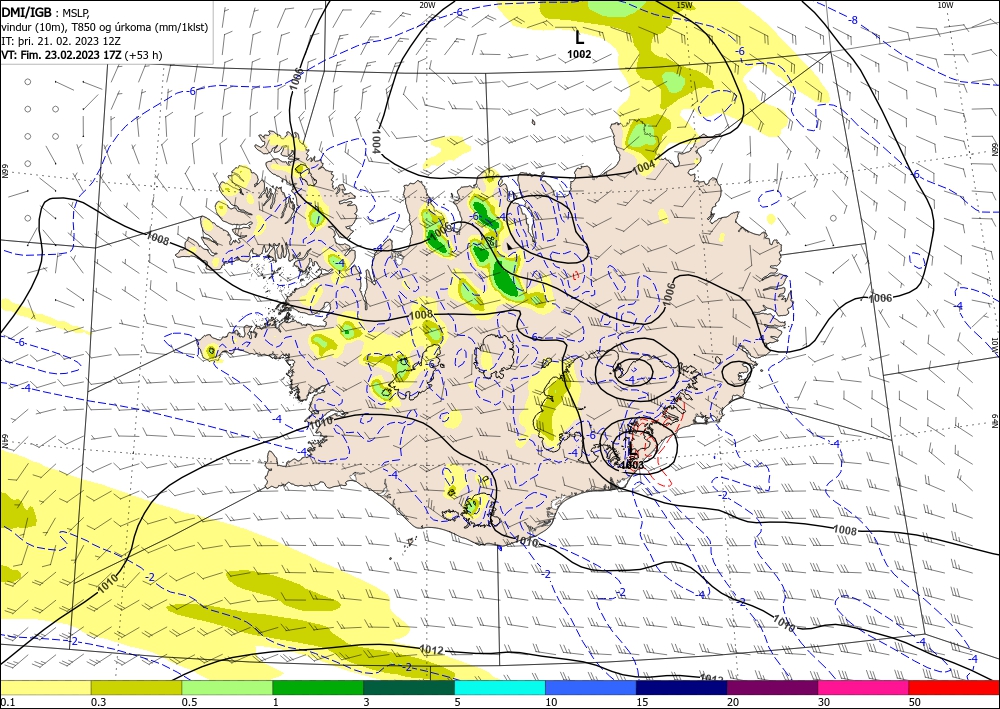
Task: Click the legend value '30'
Action: [825, 702]
